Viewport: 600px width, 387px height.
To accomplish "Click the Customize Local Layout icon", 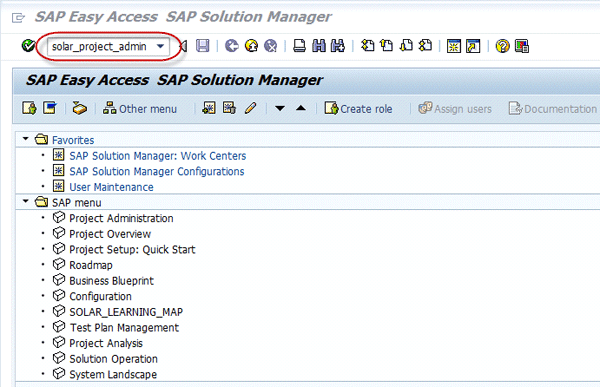I will coord(522,46).
